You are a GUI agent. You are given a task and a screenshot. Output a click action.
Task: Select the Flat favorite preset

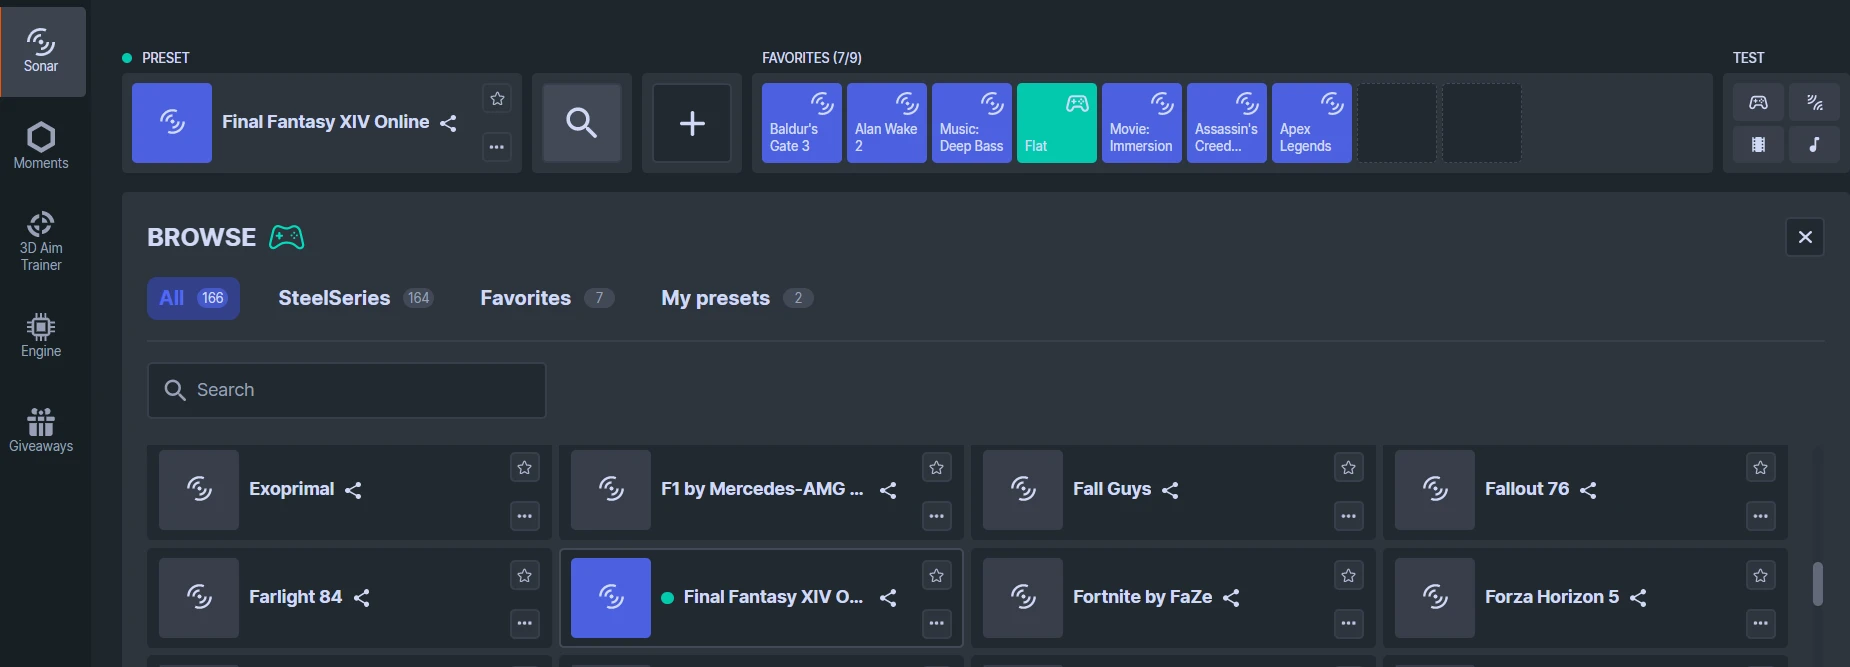(1057, 123)
